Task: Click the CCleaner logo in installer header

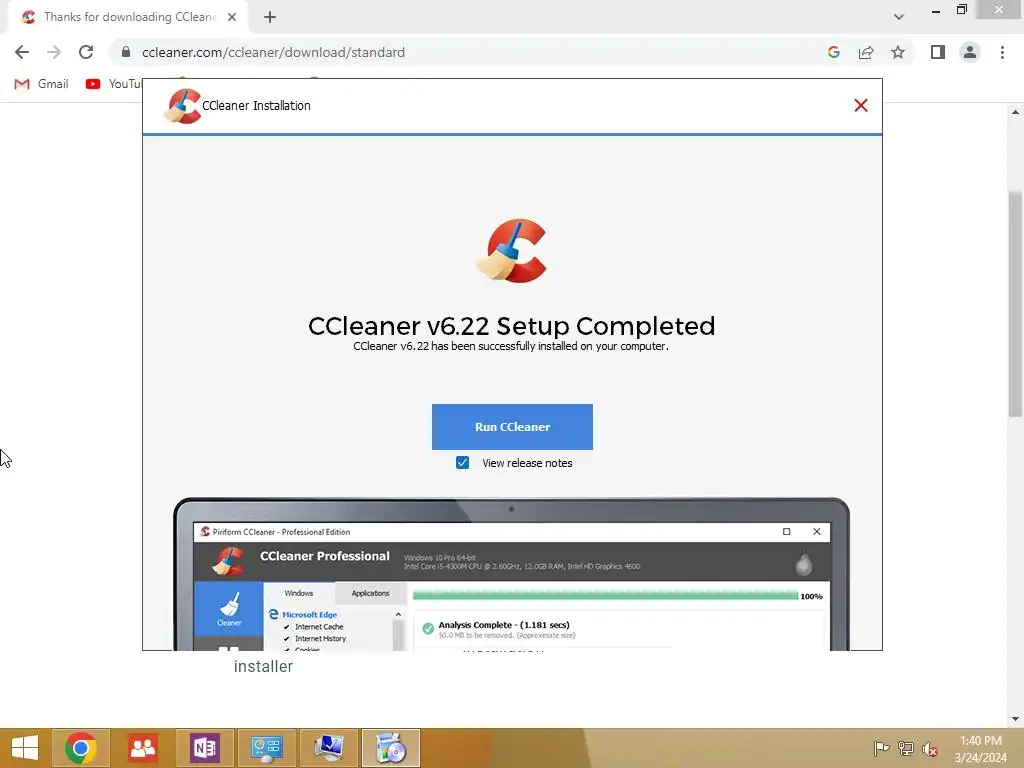Action: [x=182, y=106]
